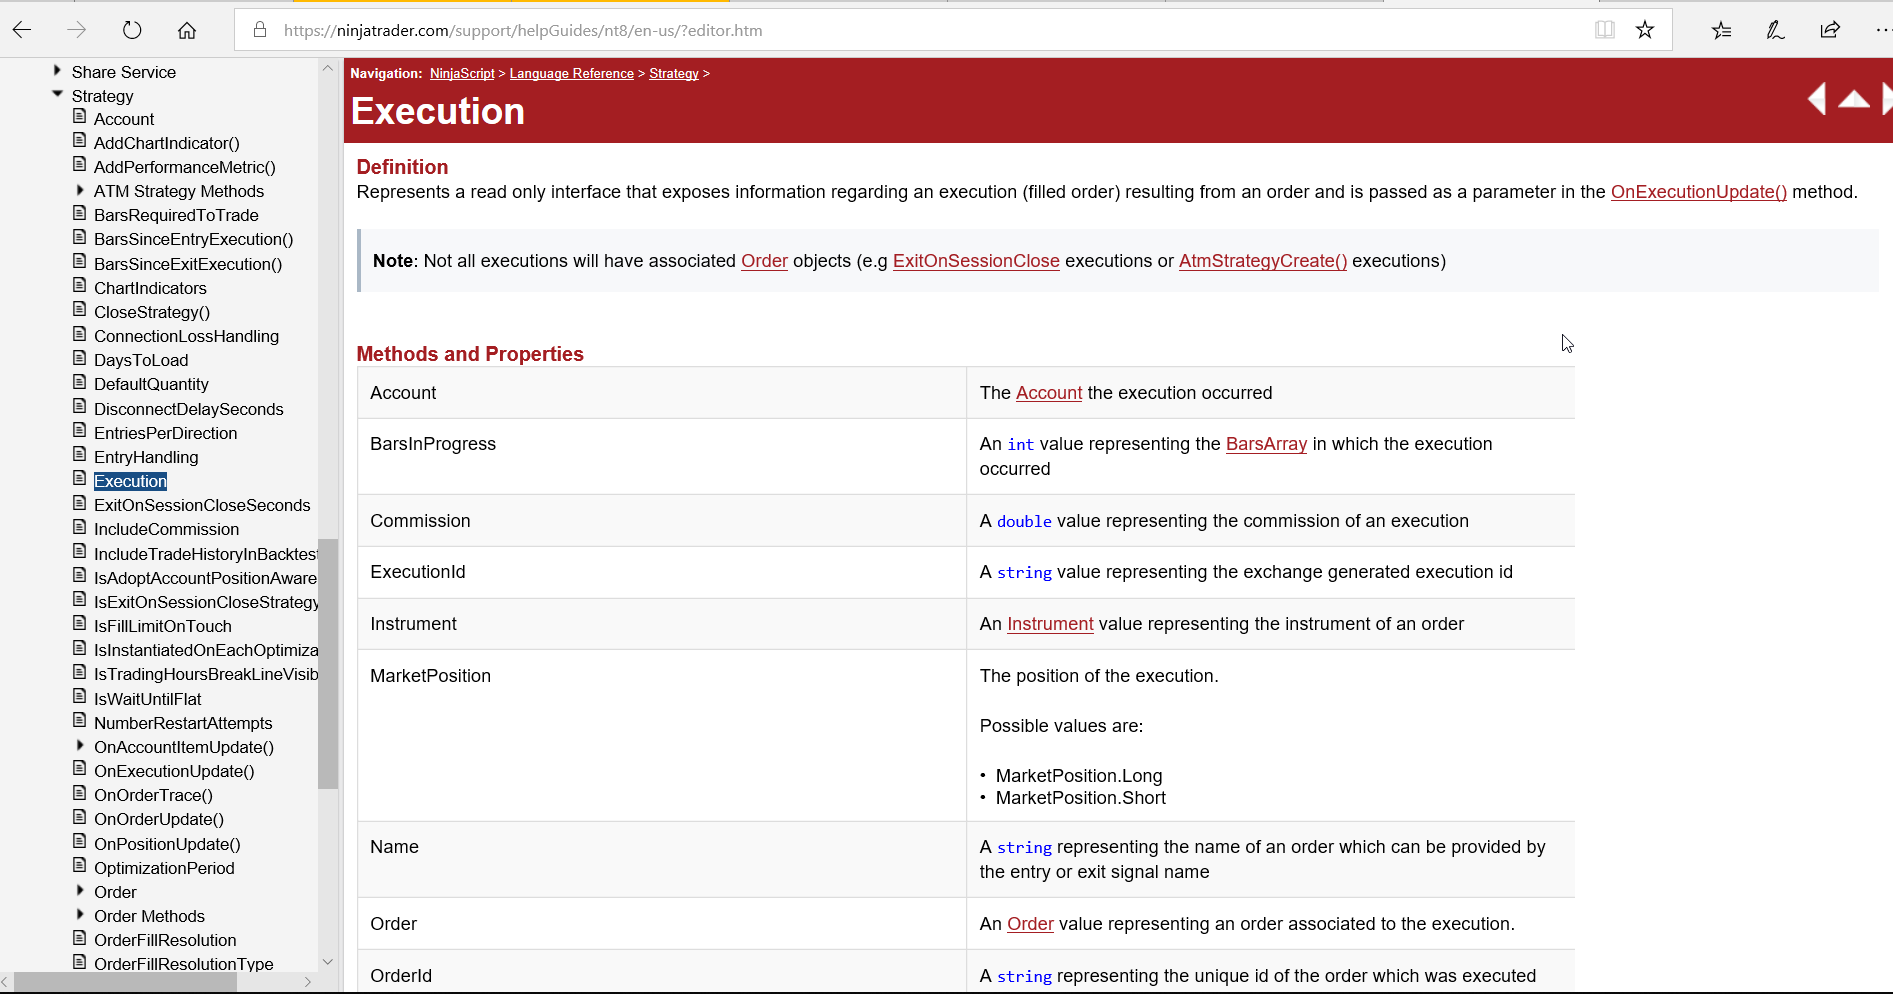Screen dimensions: 1893x994
Task: Collapse the Strategy tree node
Action: 57,95
